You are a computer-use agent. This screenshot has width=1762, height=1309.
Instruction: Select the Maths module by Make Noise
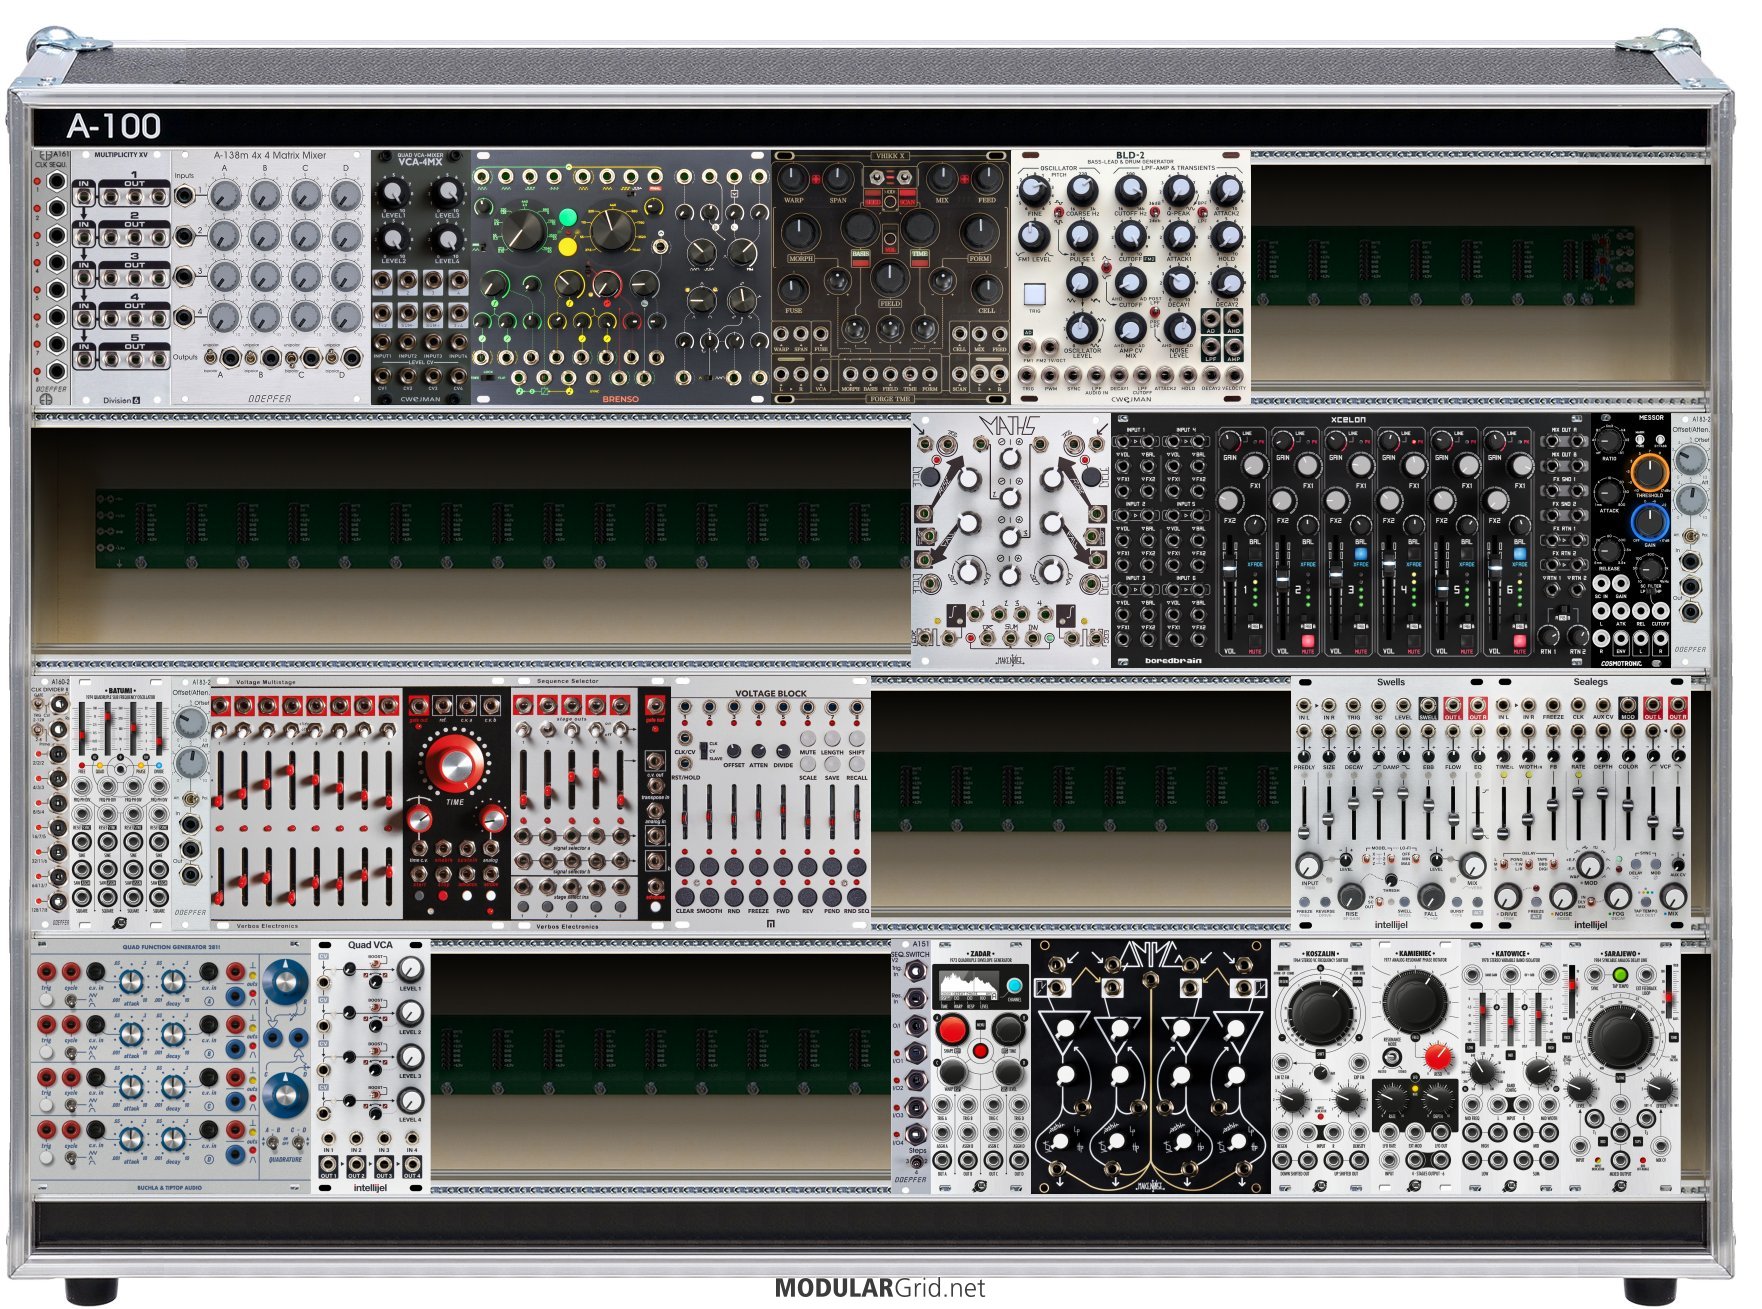click(1010, 540)
